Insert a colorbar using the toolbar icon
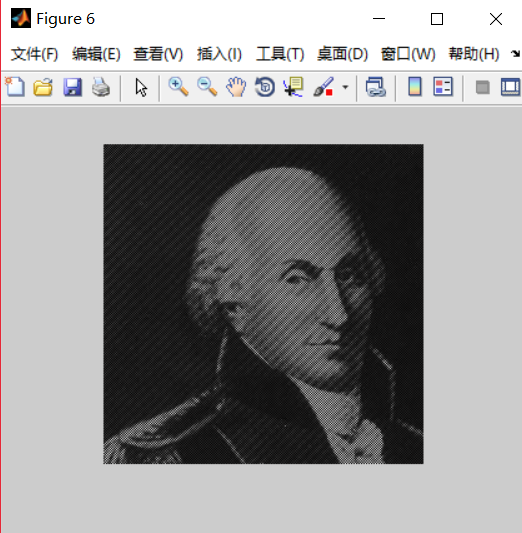Image resolution: width=522 pixels, height=533 pixels. [415, 87]
